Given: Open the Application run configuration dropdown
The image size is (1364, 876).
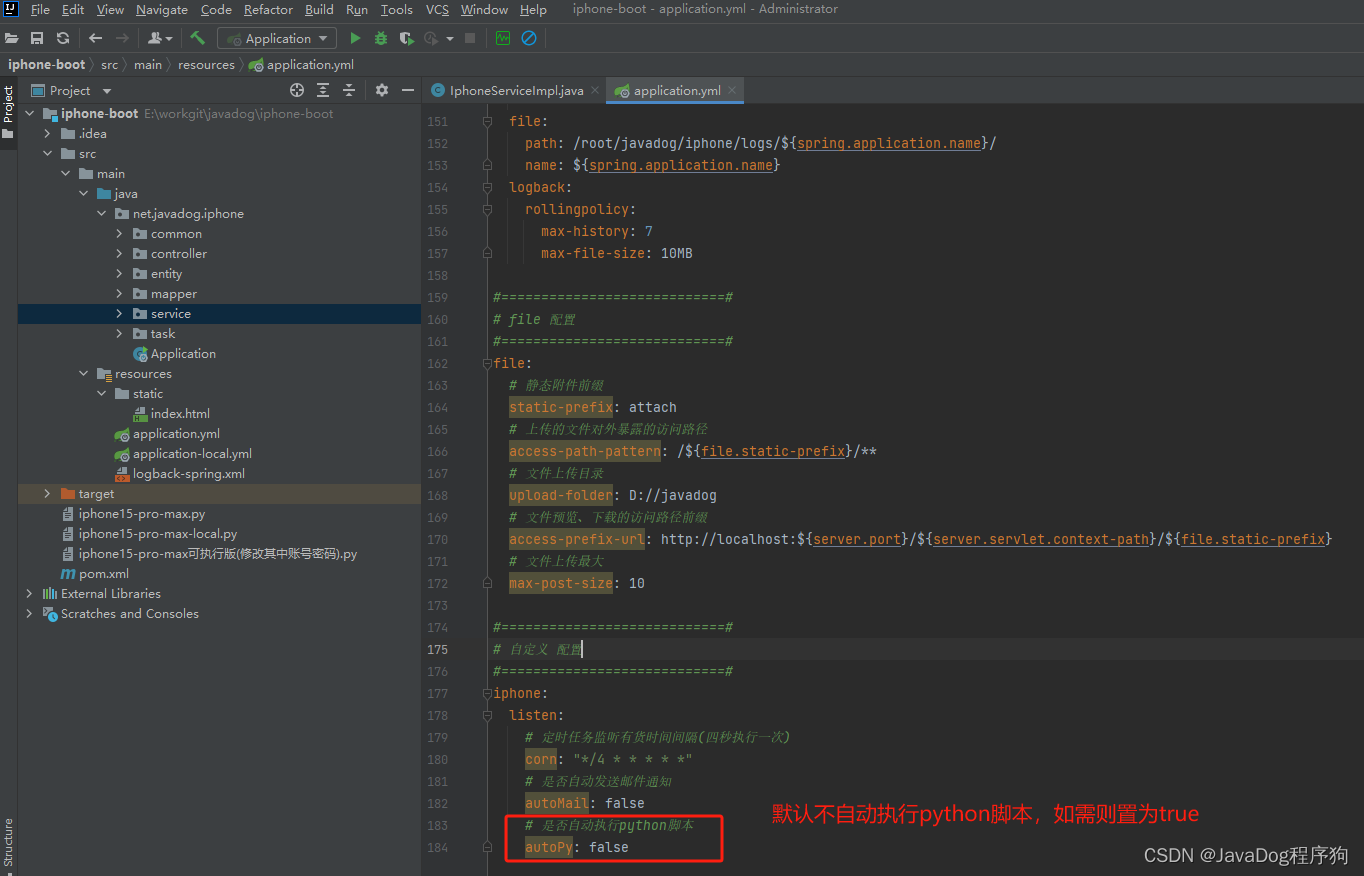Looking at the screenshot, I should (x=277, y=38).
